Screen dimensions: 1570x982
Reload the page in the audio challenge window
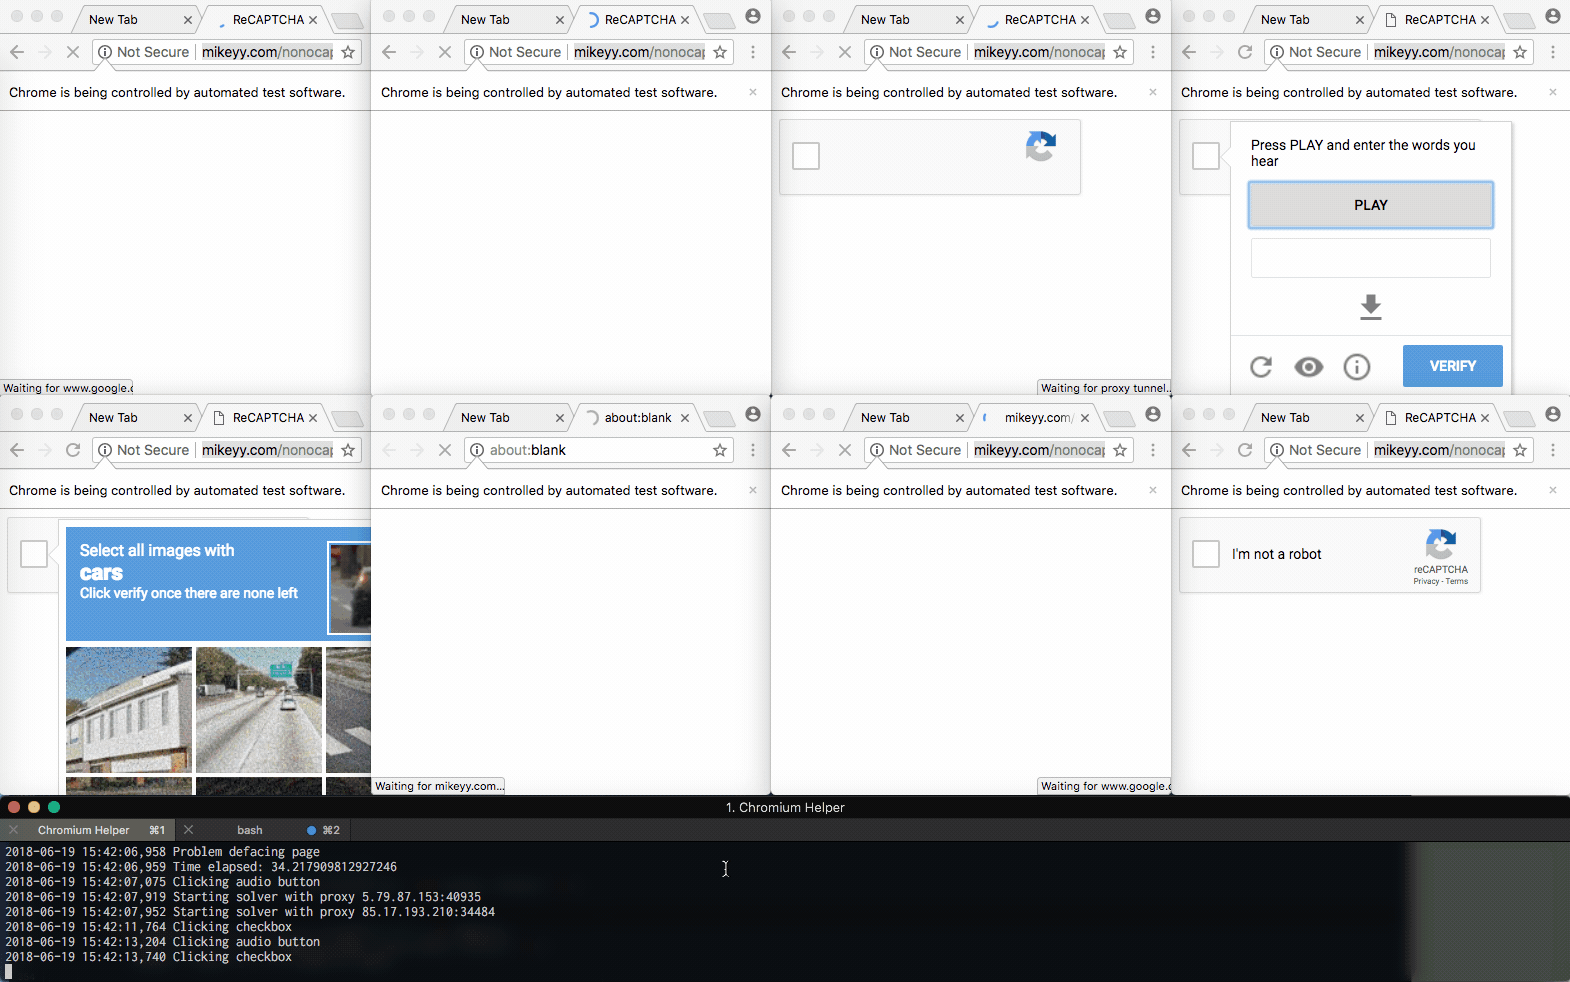(x=1245, y=52)
